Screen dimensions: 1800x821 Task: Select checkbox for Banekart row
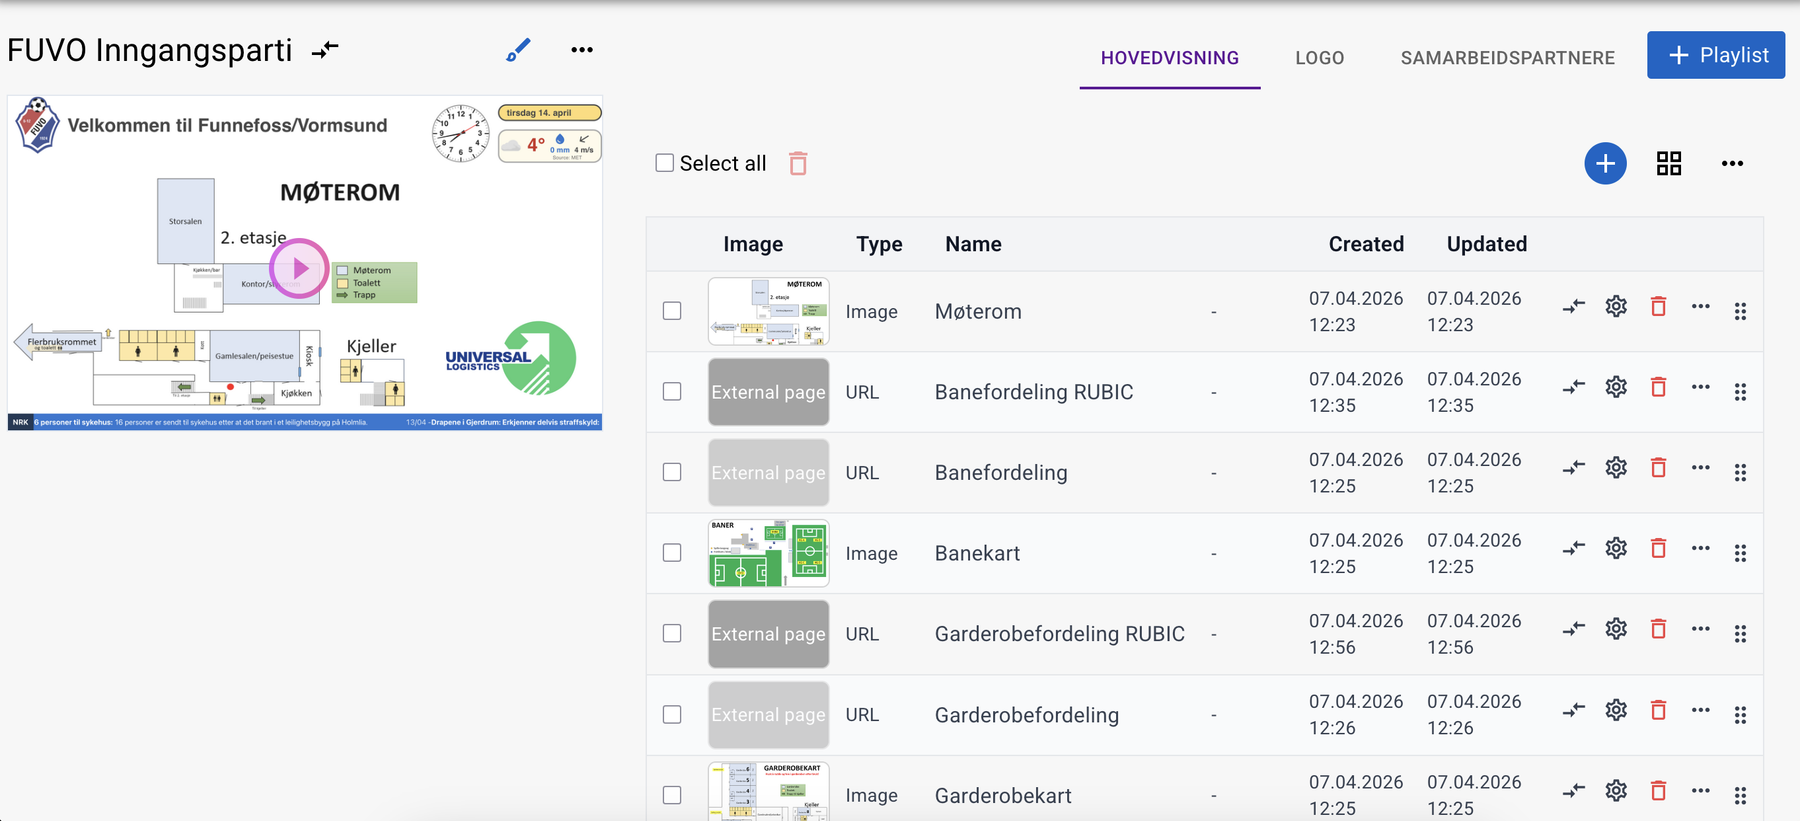(672, 553)
